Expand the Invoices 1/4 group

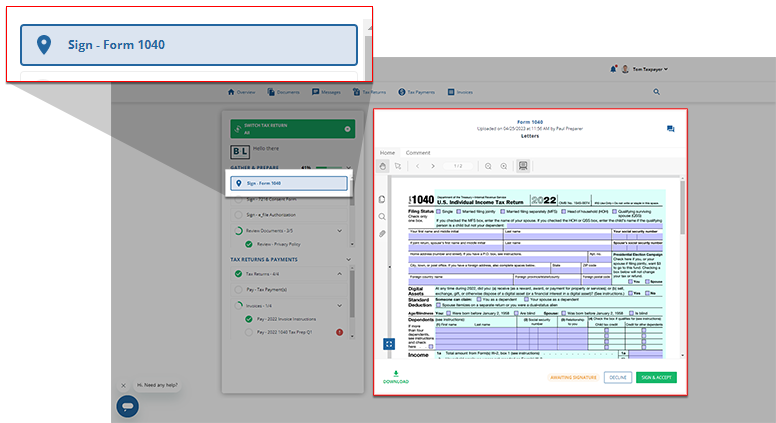pos(340,306)
